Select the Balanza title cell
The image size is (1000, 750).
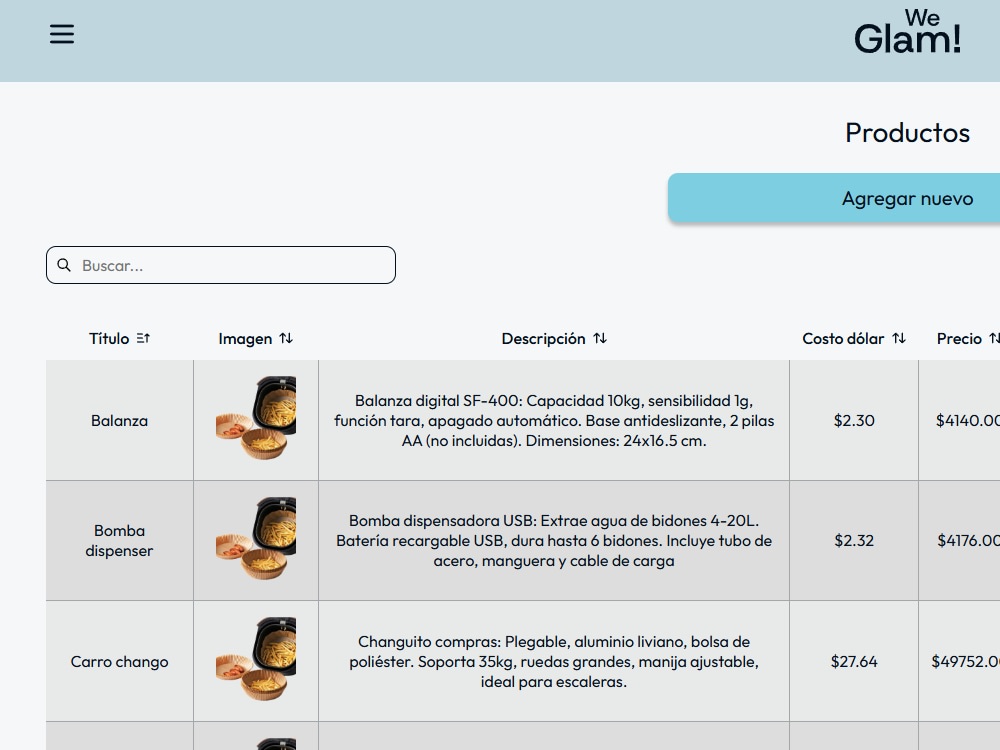(119, 420)
